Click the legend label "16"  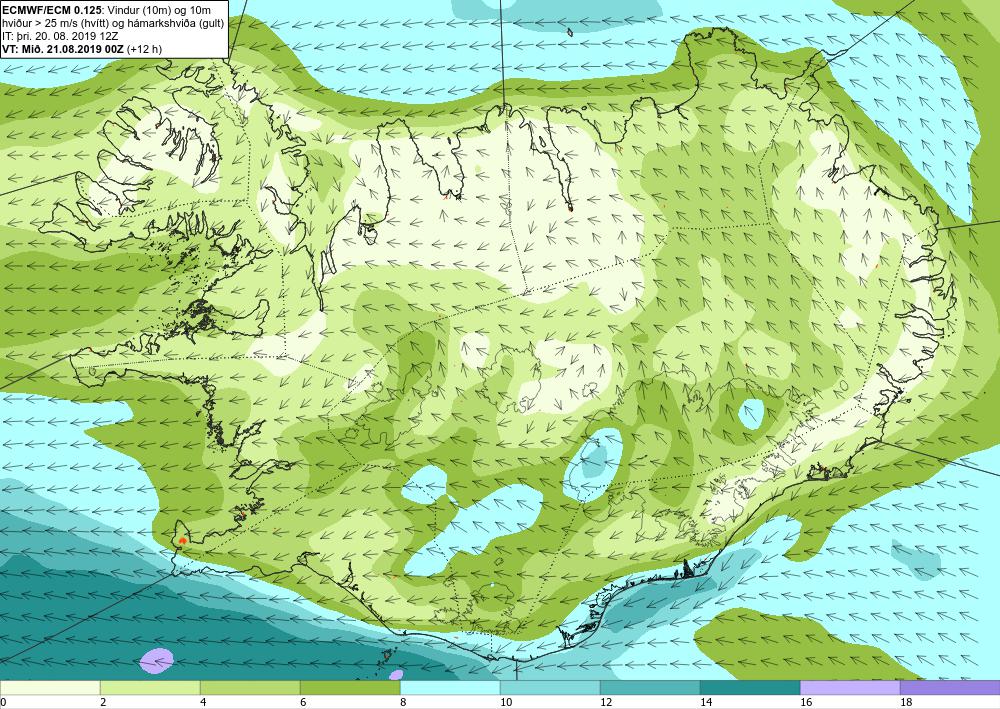point(806,703)
